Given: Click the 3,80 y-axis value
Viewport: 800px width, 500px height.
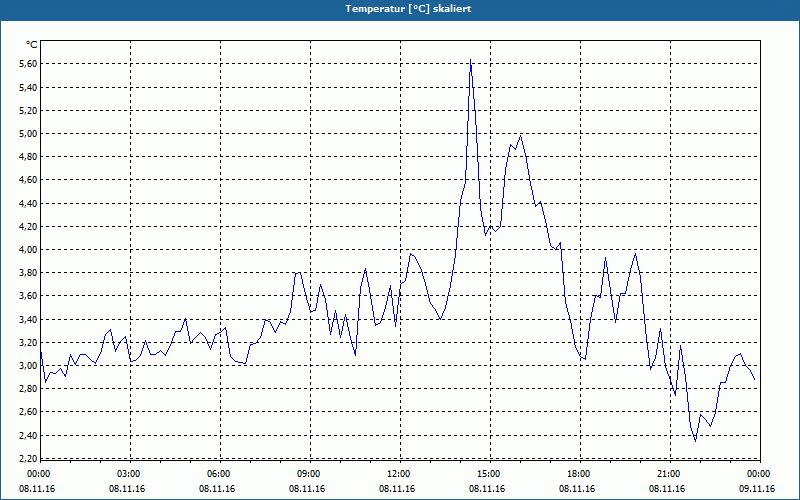Looking at the screenshot, I should click(28, 272).
